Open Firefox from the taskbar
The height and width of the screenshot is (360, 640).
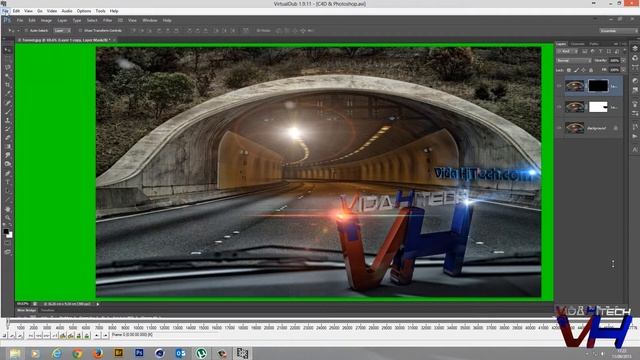coord(98,353)
